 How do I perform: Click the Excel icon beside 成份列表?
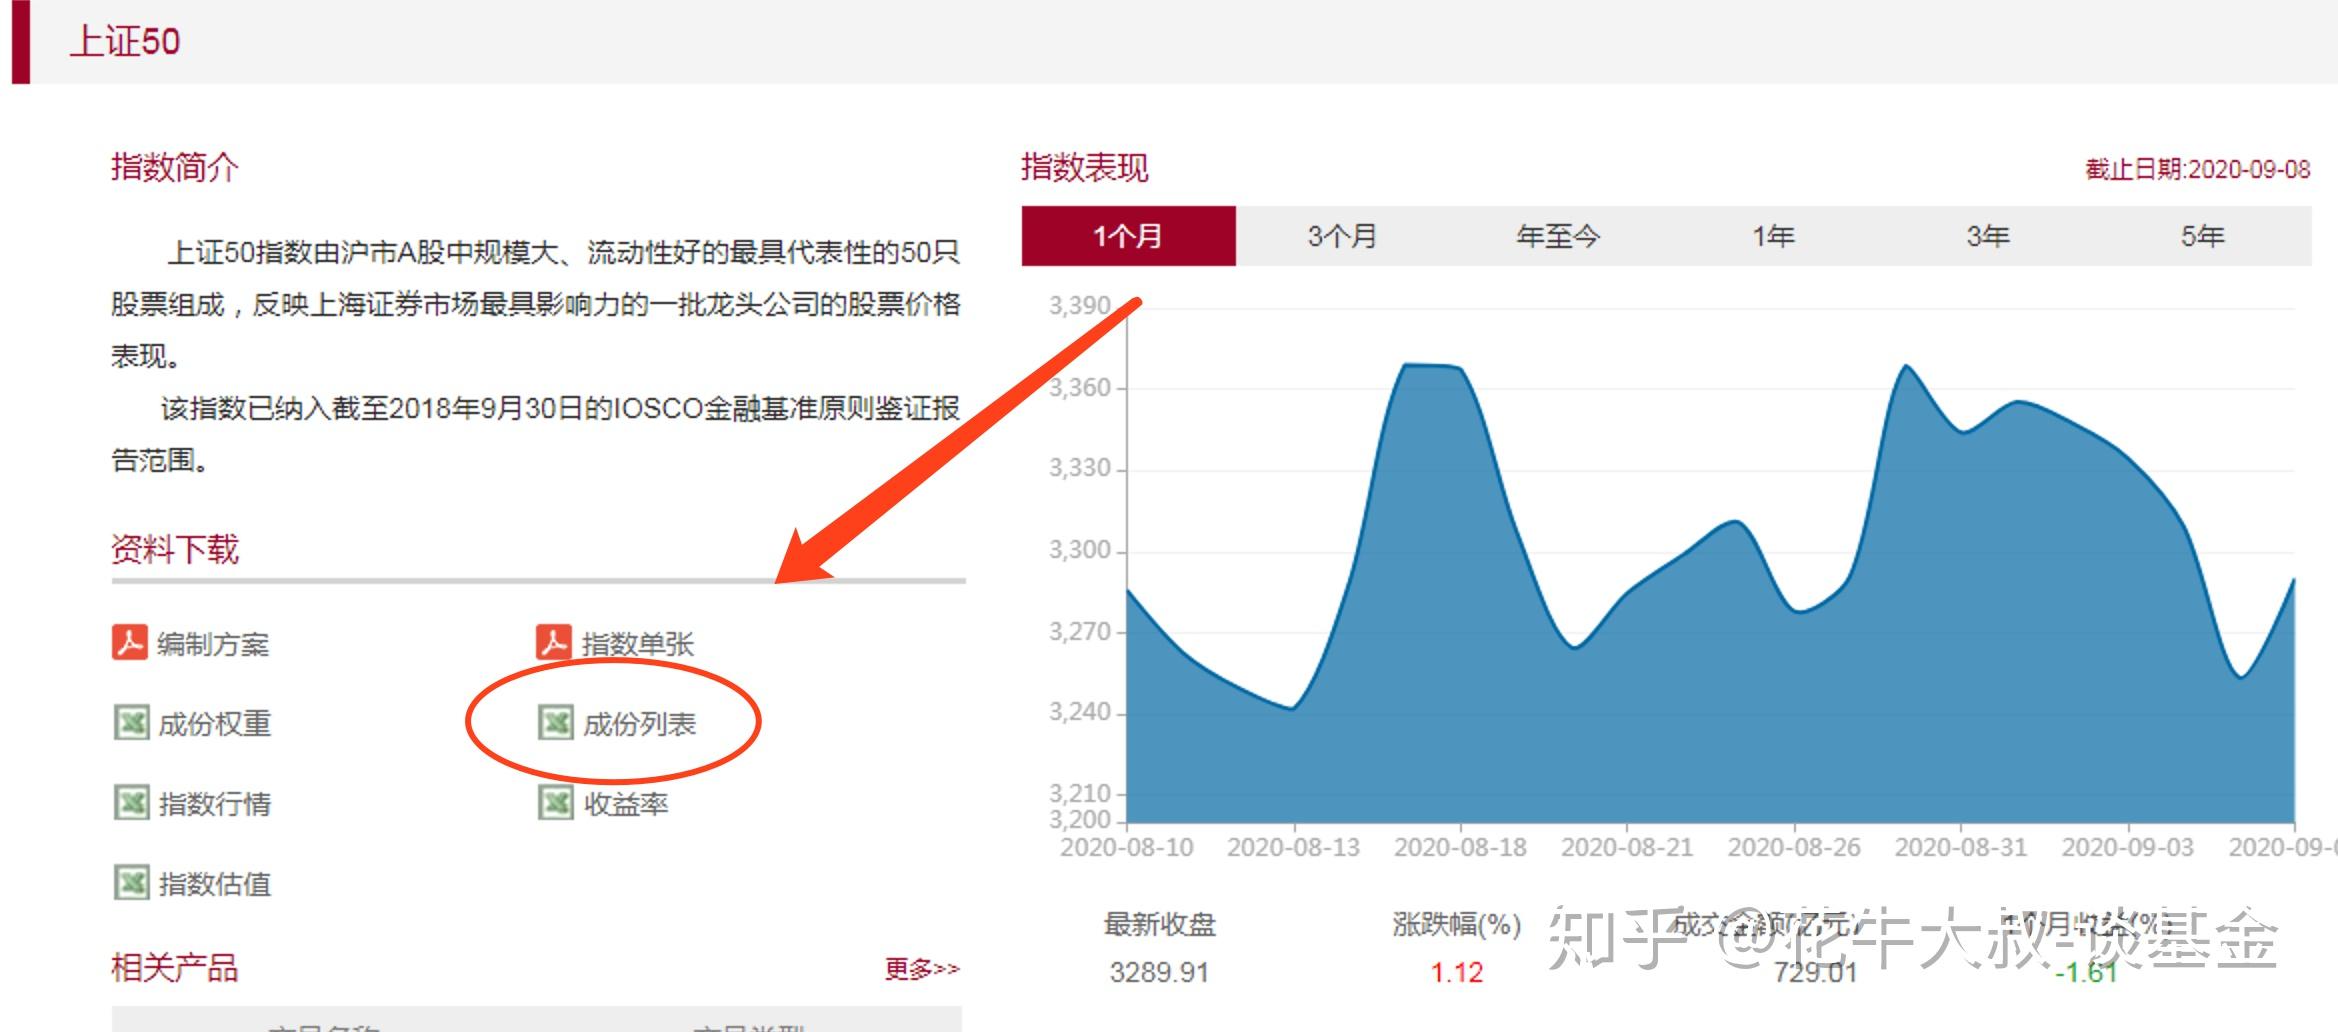pyautogui.click(x=556, y=723)
